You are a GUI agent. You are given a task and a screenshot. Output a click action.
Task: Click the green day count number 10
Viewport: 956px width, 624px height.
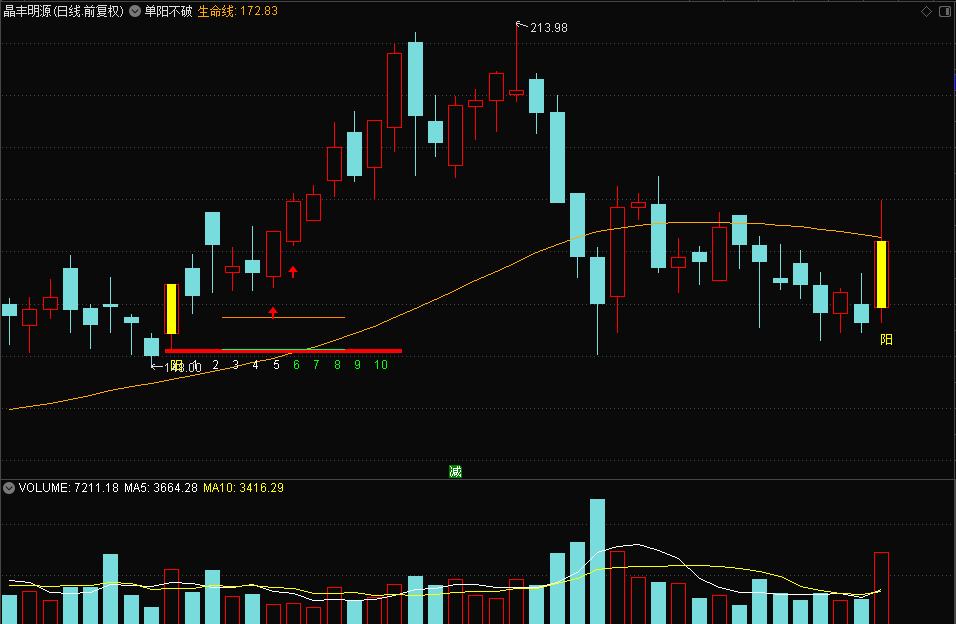[x=380, y=365]
